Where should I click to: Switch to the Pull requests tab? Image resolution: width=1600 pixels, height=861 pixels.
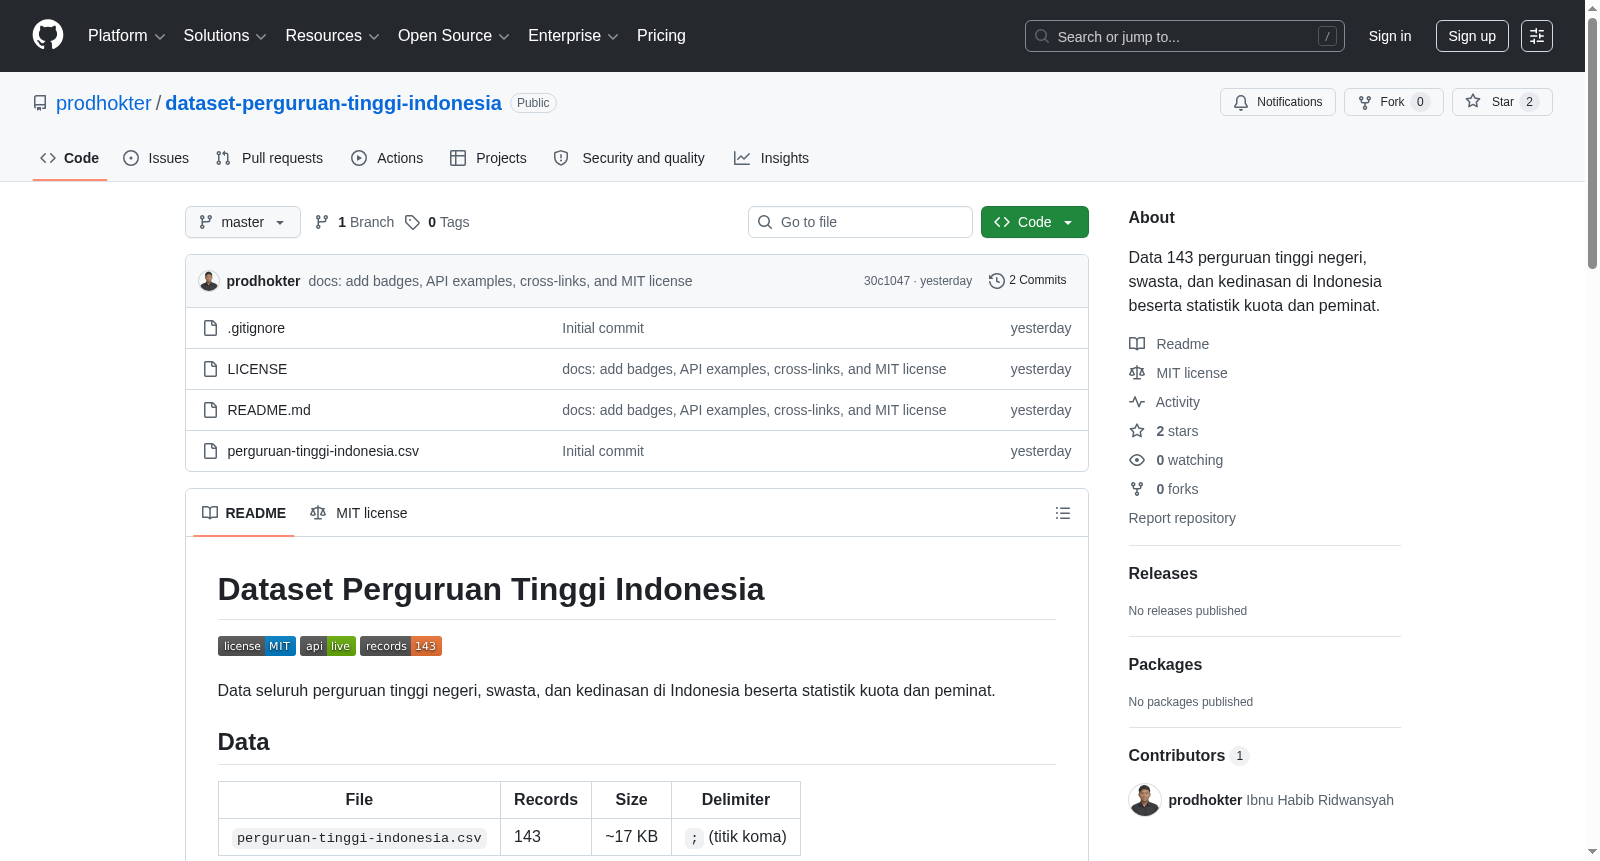(269, 158)
